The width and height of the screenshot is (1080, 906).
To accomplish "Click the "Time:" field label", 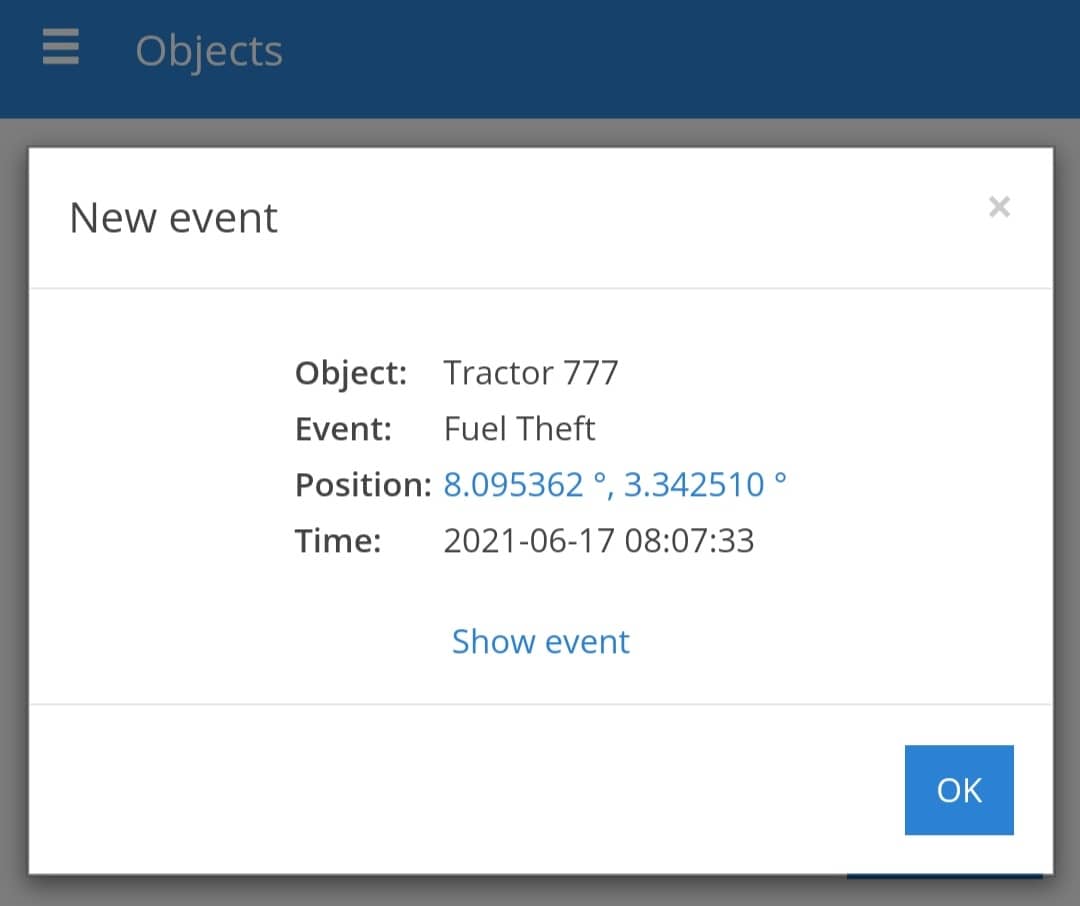I will coord(338,541).
